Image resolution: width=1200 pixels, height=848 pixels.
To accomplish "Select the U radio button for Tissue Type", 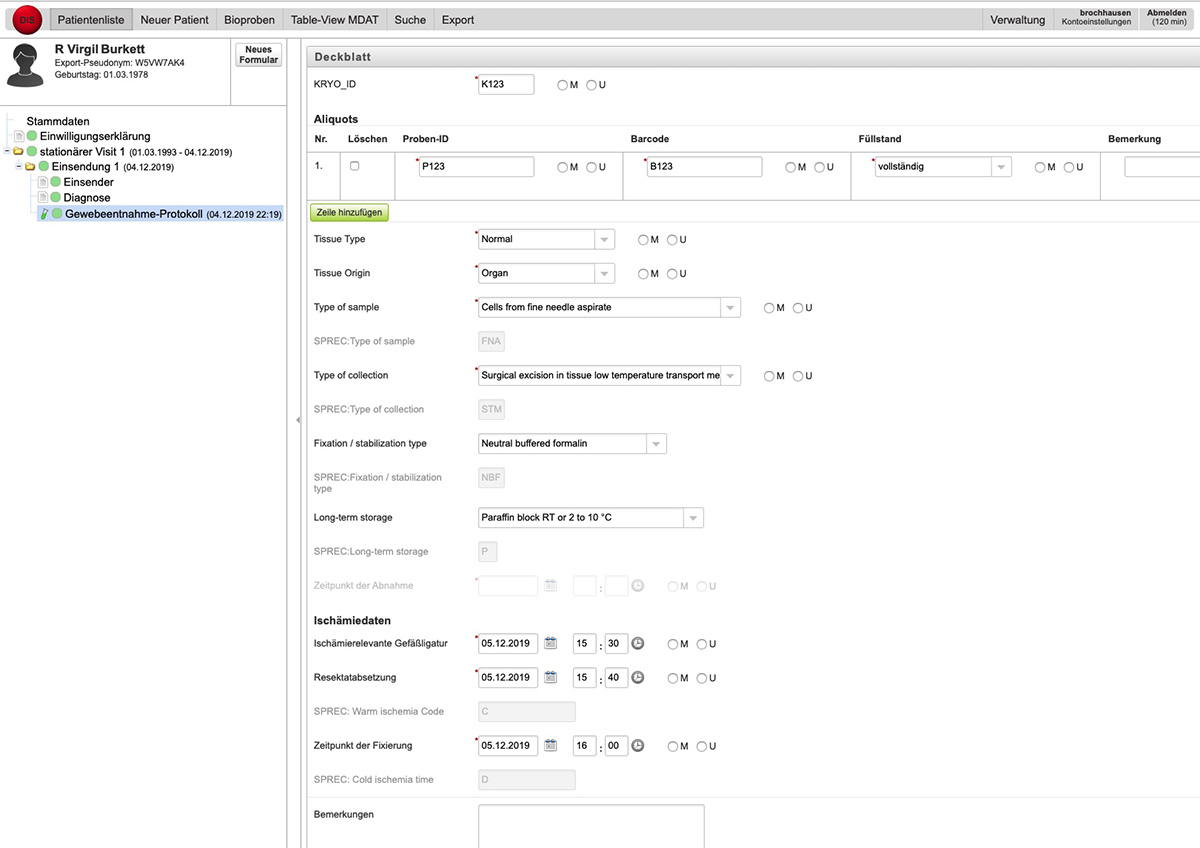I will [672, 240].
